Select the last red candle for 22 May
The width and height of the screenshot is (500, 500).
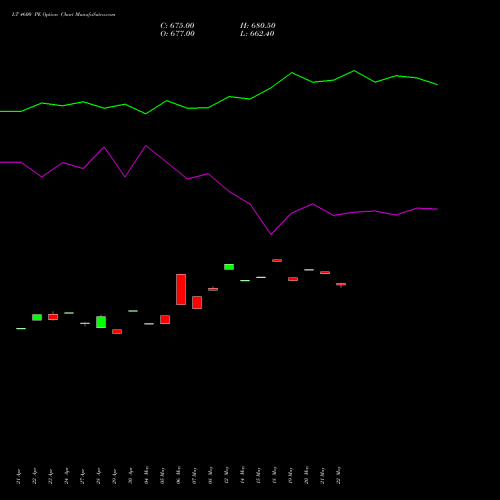341,284
